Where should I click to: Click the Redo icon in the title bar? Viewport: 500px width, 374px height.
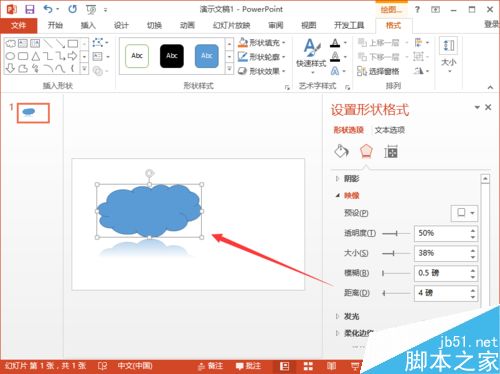pos(72,9)
